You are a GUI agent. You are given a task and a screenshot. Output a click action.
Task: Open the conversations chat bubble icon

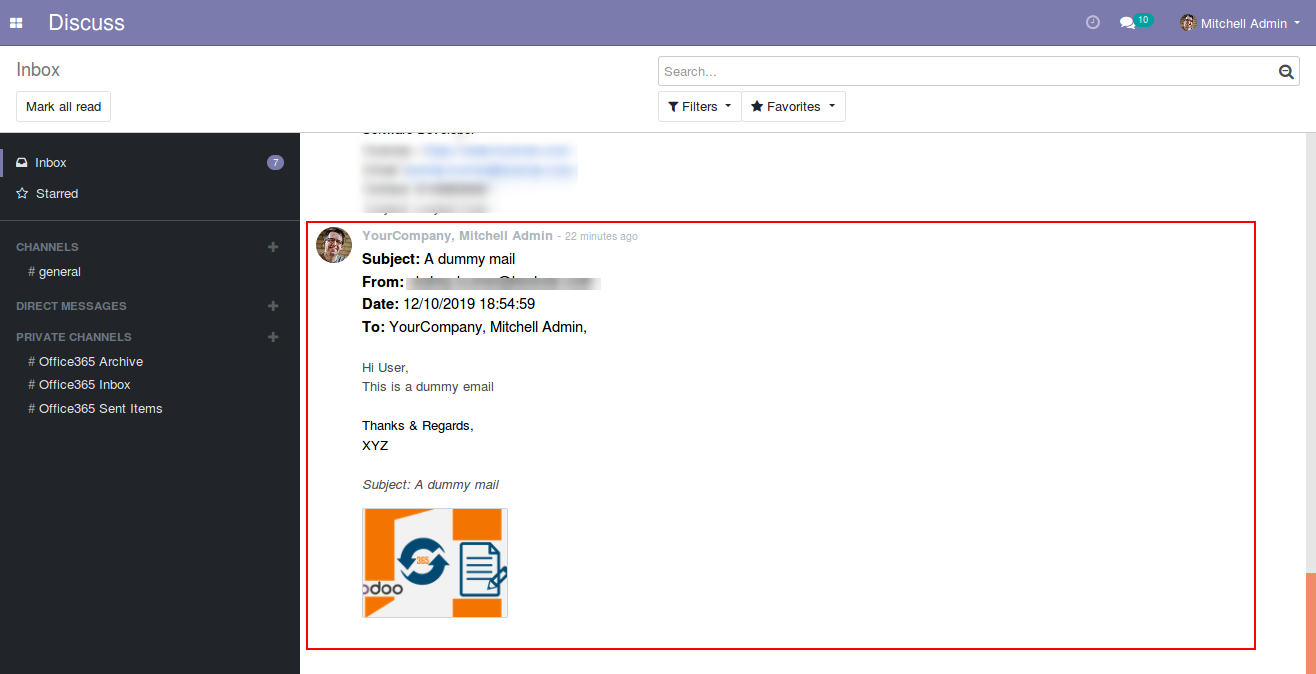coord(1128,23)
